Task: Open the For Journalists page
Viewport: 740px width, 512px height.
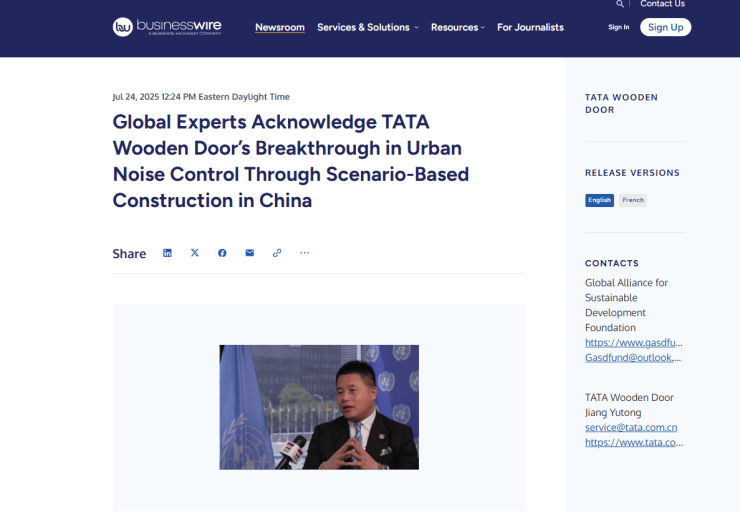Action: pyautogui.click(x=530, y=27)
